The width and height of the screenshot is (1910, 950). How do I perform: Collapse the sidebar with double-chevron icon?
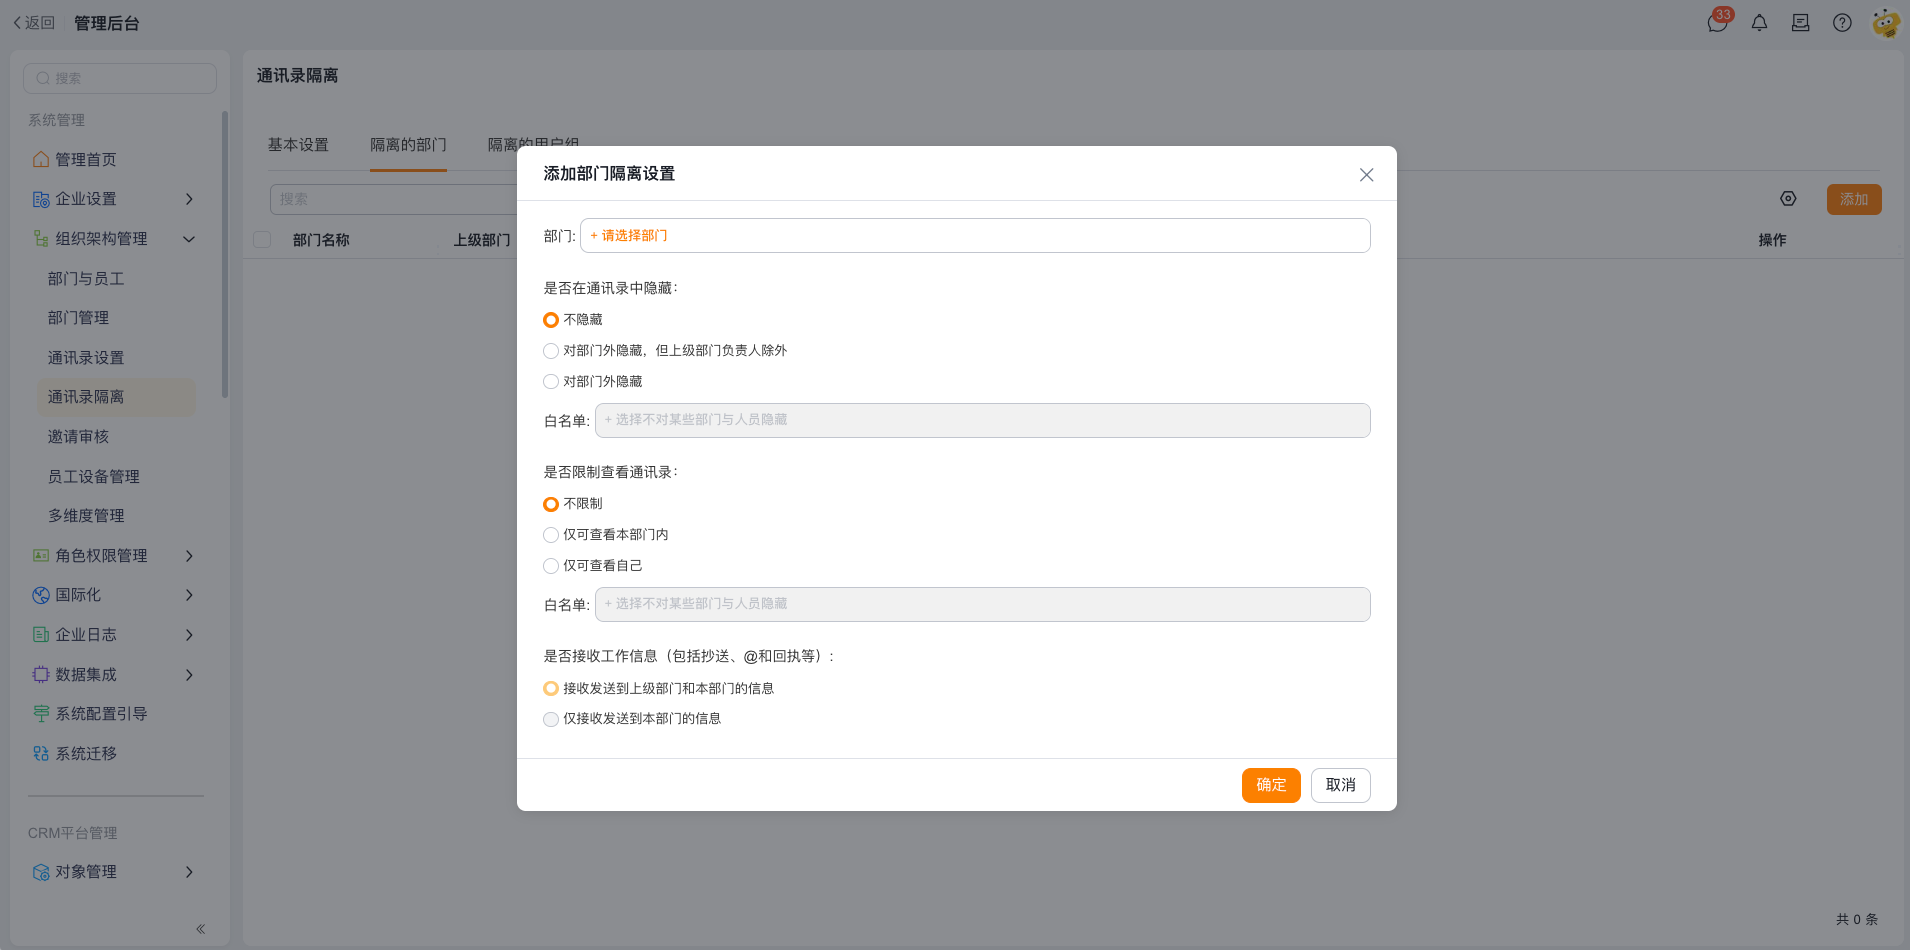coord(201,929)
